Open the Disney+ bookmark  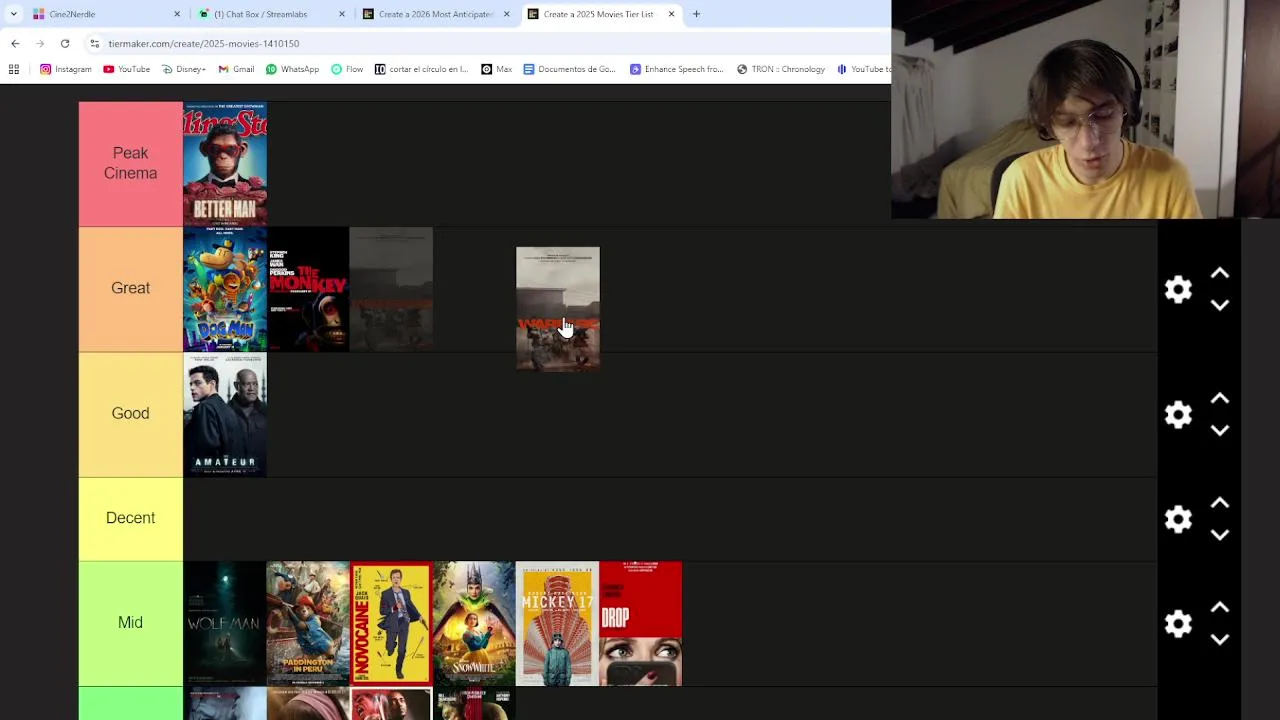(183, 69)
